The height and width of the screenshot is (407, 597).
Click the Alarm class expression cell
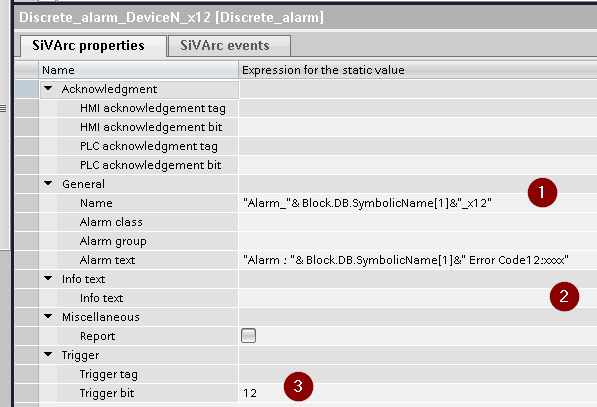pos(418,222)
